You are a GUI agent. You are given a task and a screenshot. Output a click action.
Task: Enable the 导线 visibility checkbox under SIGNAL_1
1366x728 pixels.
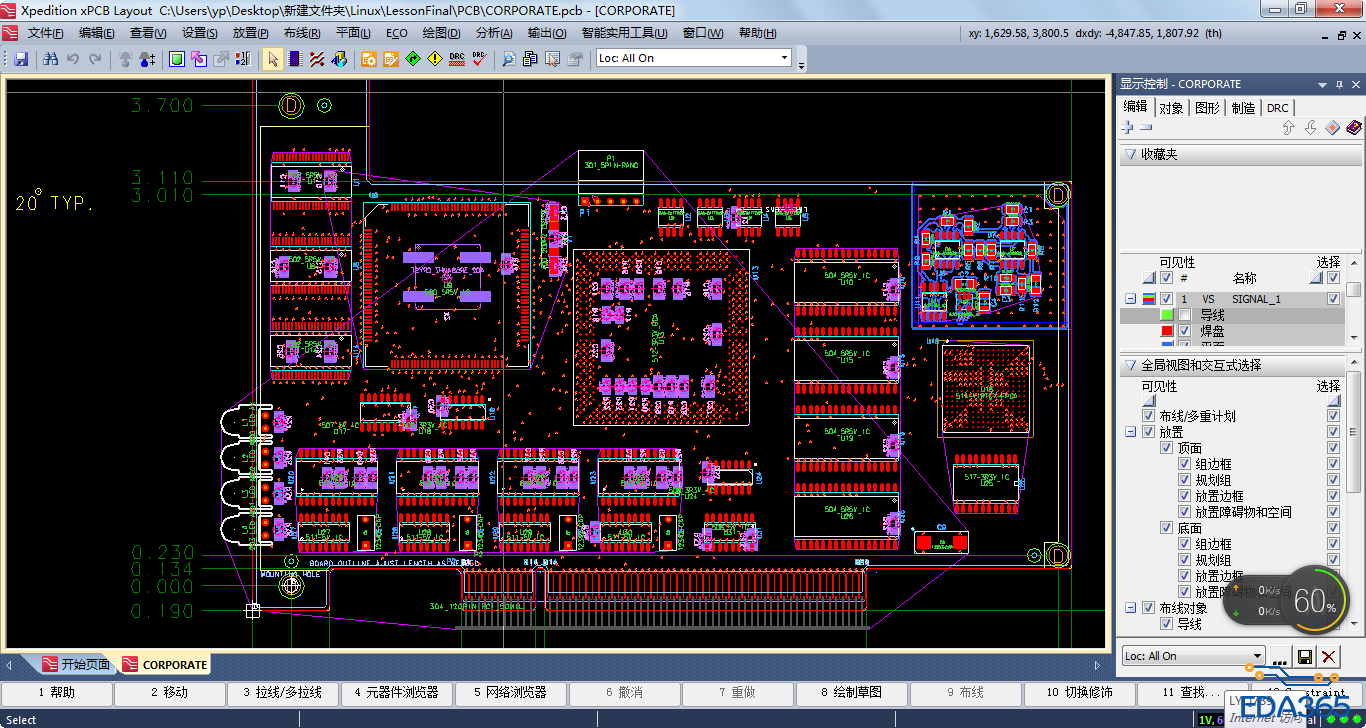coord(1185,315)
